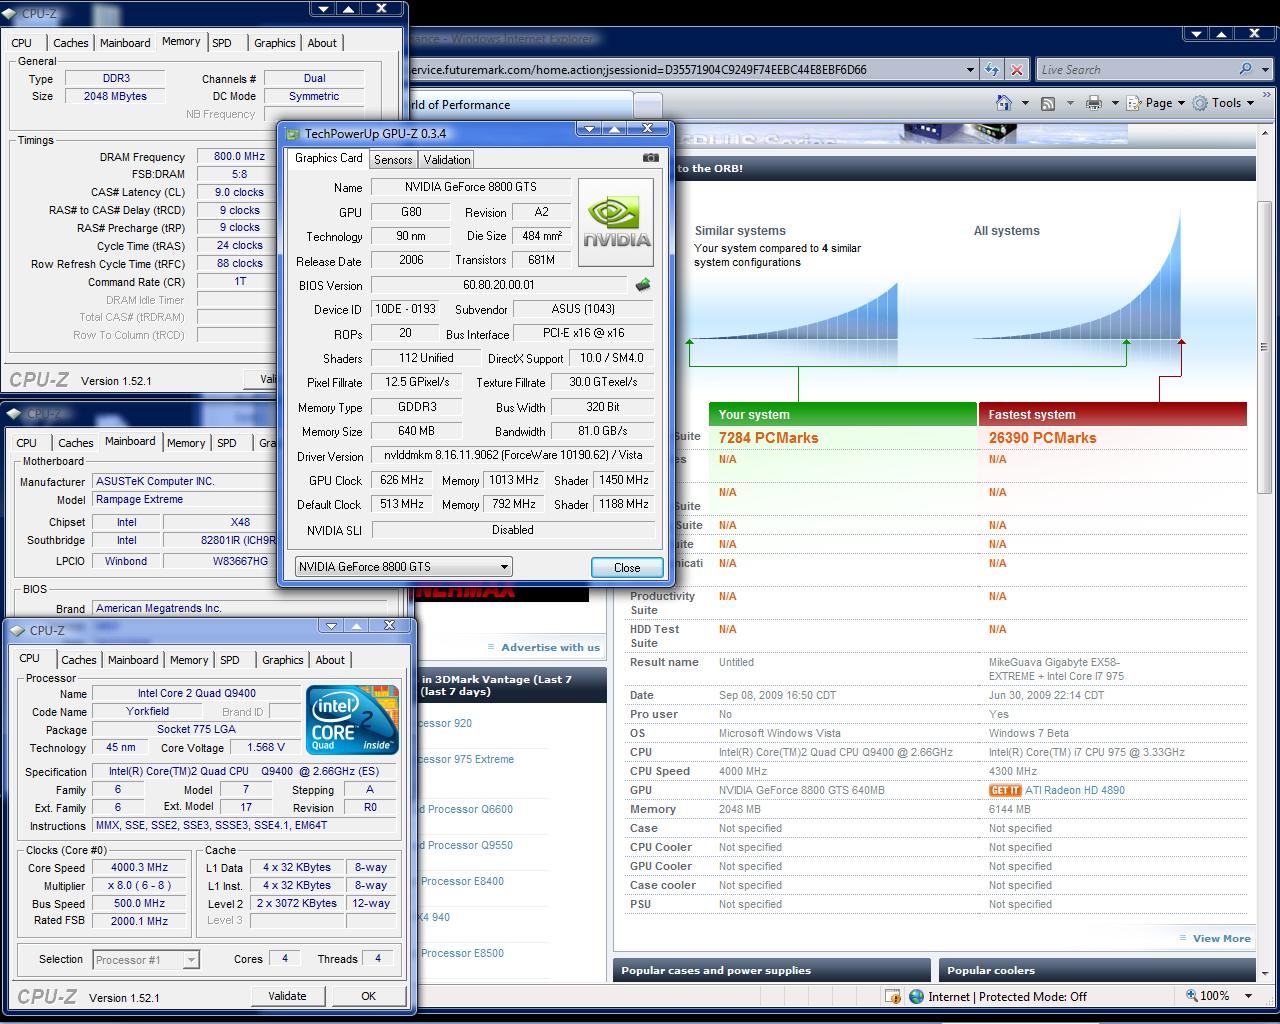The image size is (1280, 1024).
Task: Click the GPU-Z title bar app icon
Action: (292, 133)
